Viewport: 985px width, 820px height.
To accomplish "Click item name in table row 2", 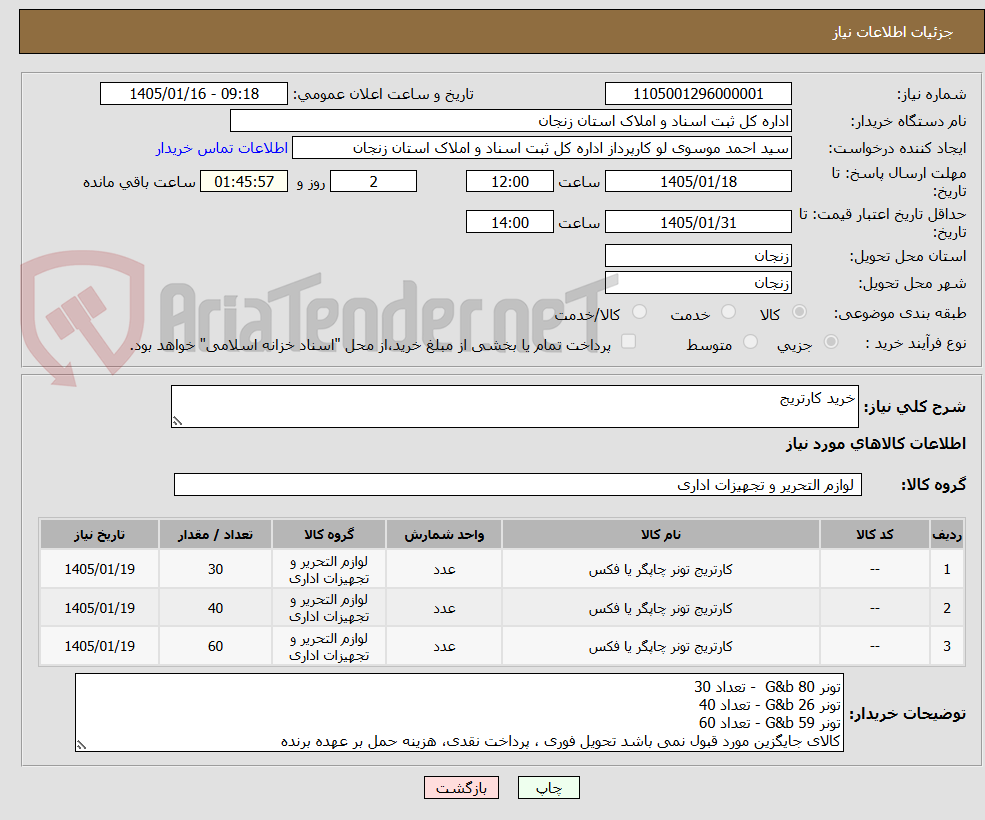I will [660, 608].
